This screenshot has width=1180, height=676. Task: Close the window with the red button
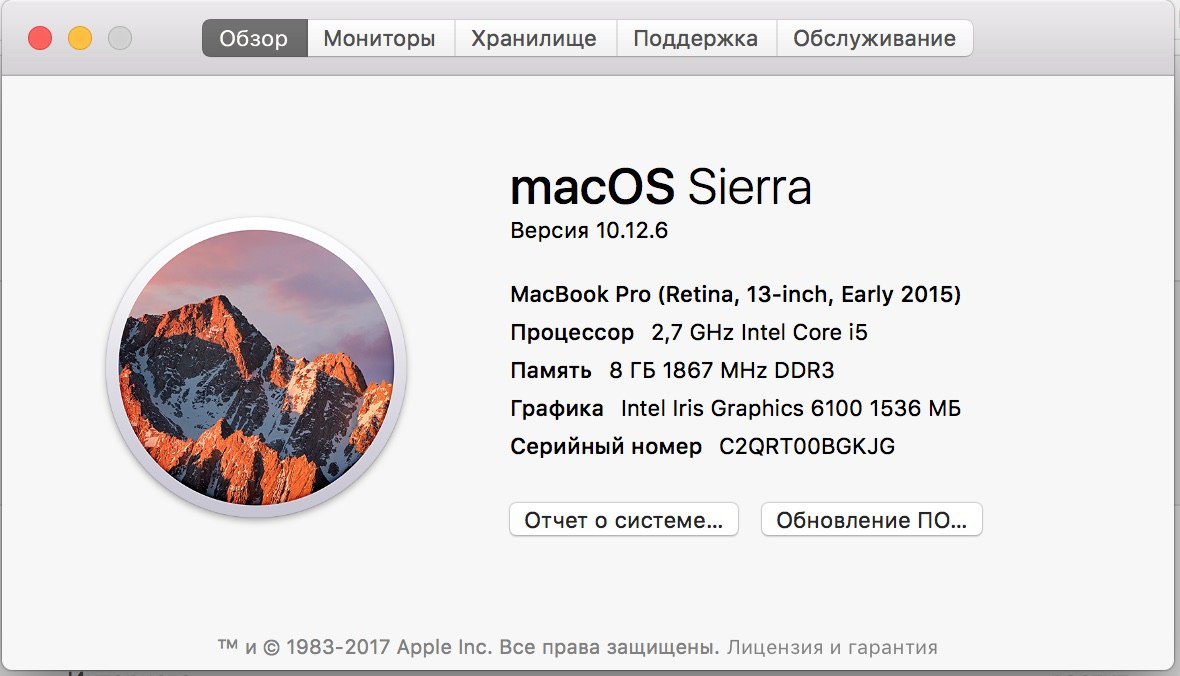(40, 38)
